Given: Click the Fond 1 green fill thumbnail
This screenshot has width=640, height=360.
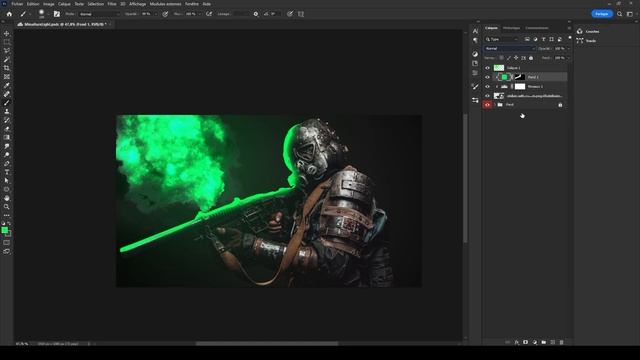Looking at the screenshot, I should (x=504, y=77).
